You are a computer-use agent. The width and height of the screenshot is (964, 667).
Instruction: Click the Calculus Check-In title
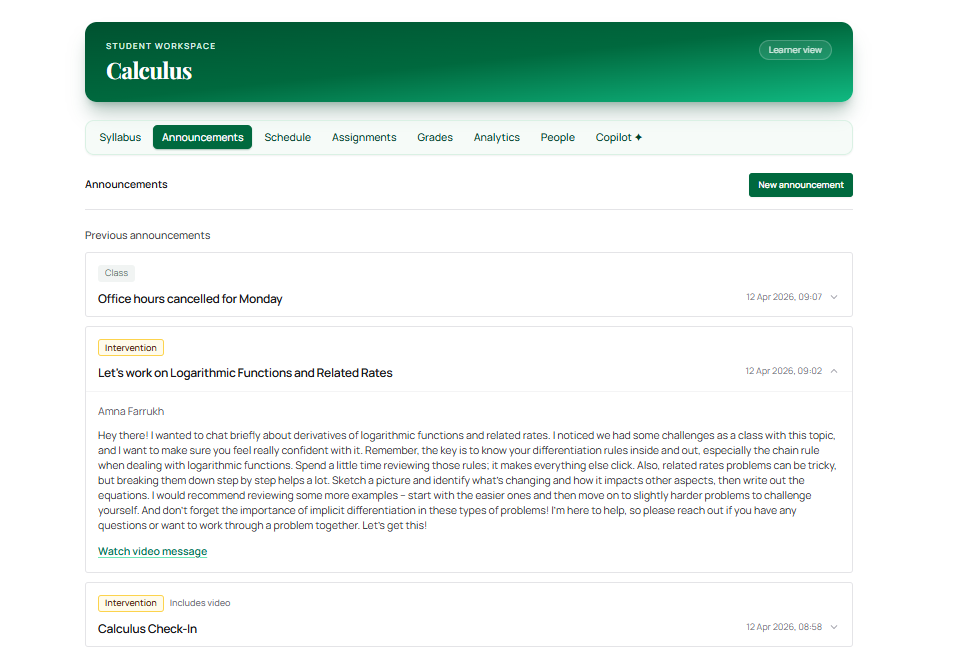coord(148,629)
